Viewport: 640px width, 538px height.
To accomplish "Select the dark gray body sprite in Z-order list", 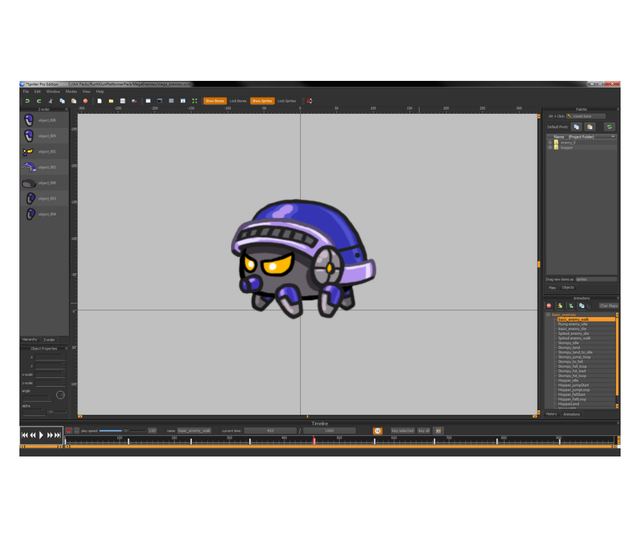I will click(29, 183).
